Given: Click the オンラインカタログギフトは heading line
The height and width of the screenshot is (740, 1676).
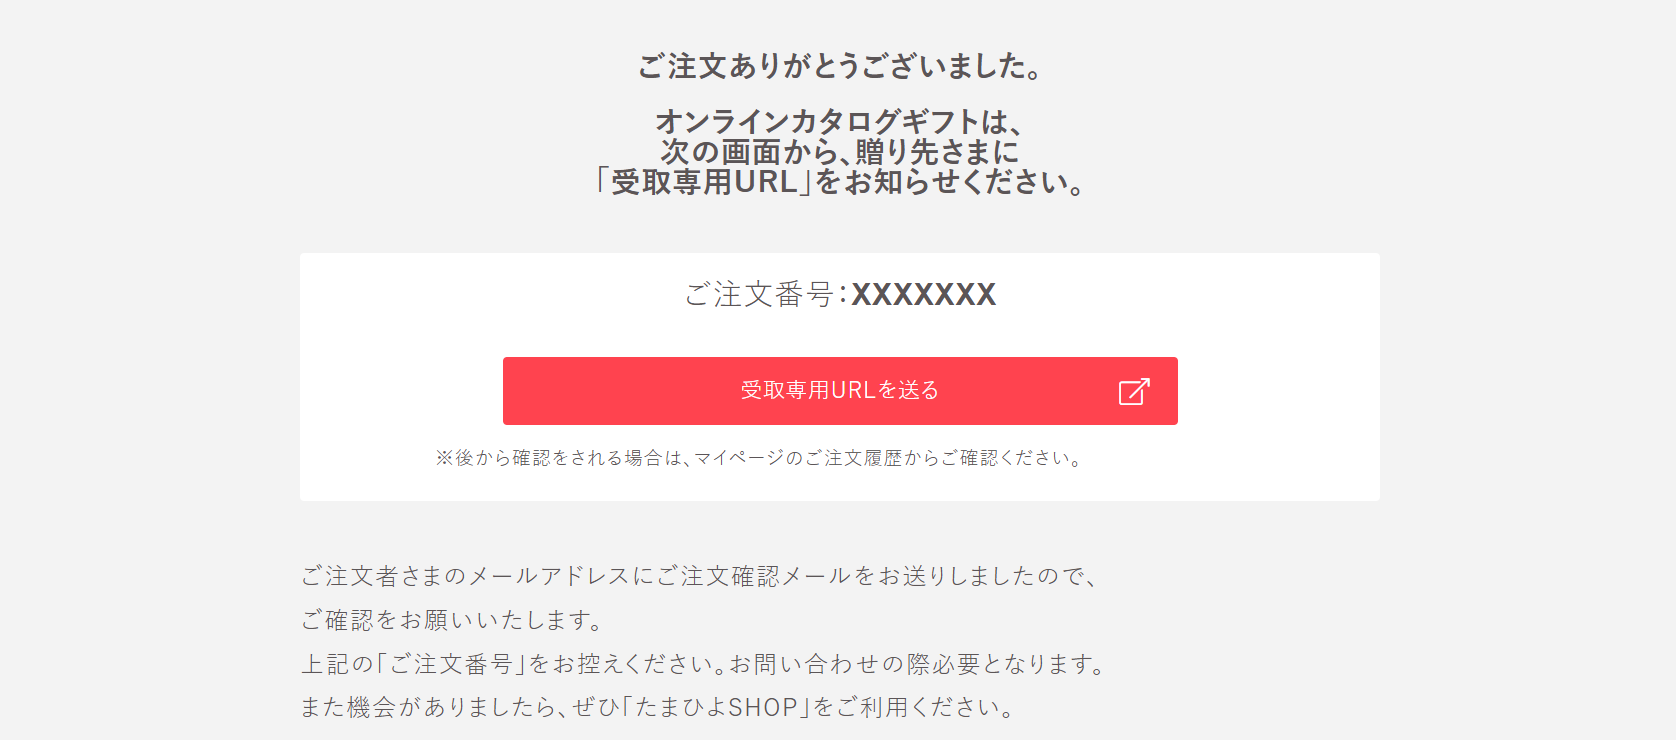Looking at the screenshot, I should [x=840, y=122].
